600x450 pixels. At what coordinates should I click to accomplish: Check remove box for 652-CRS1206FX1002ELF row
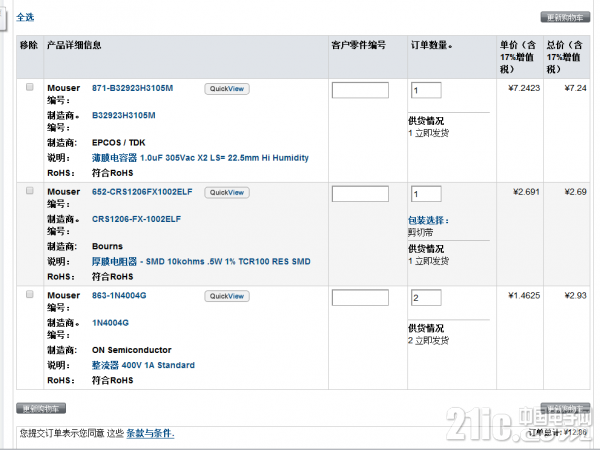(x=29, y=191)
